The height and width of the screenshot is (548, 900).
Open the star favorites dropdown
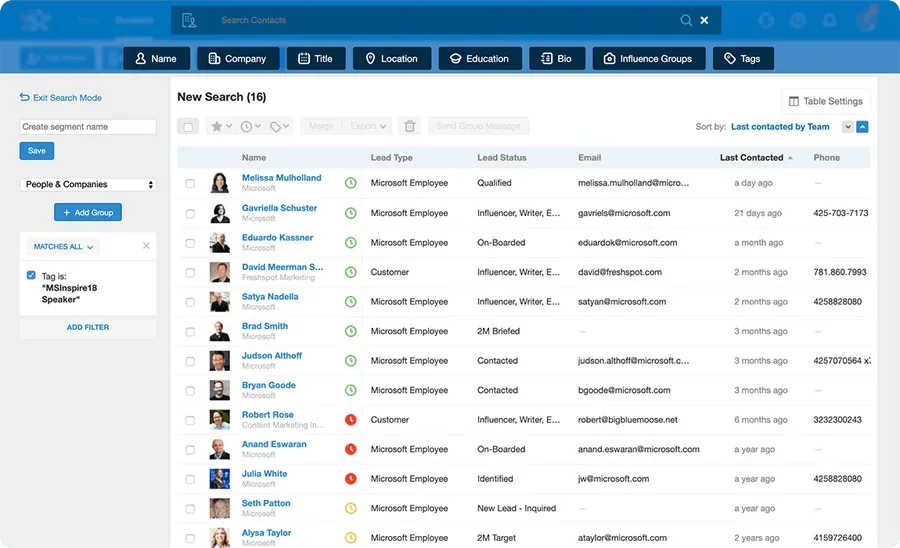coord(220,127)
